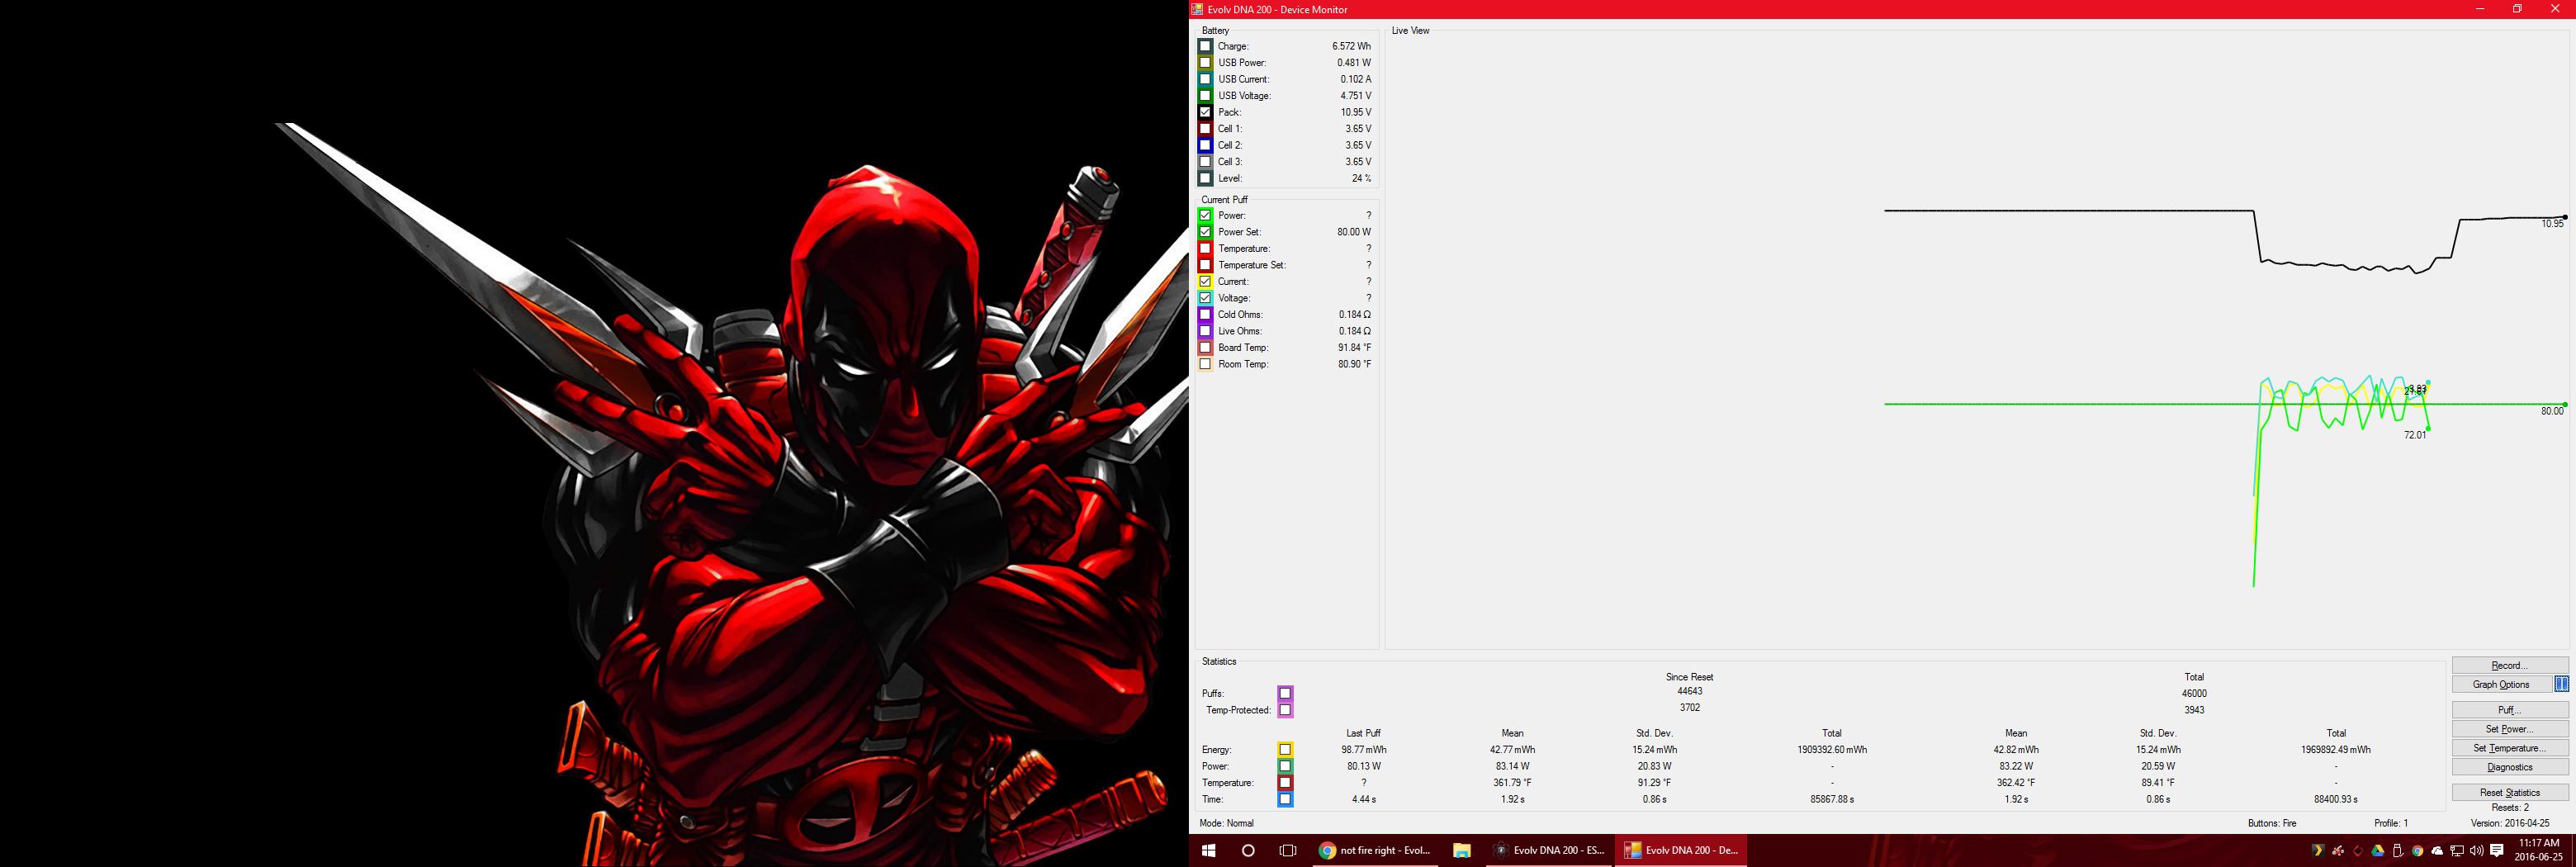Click the Google Drive tray icon
The image size is (2576, 867).
(2378, 851)
